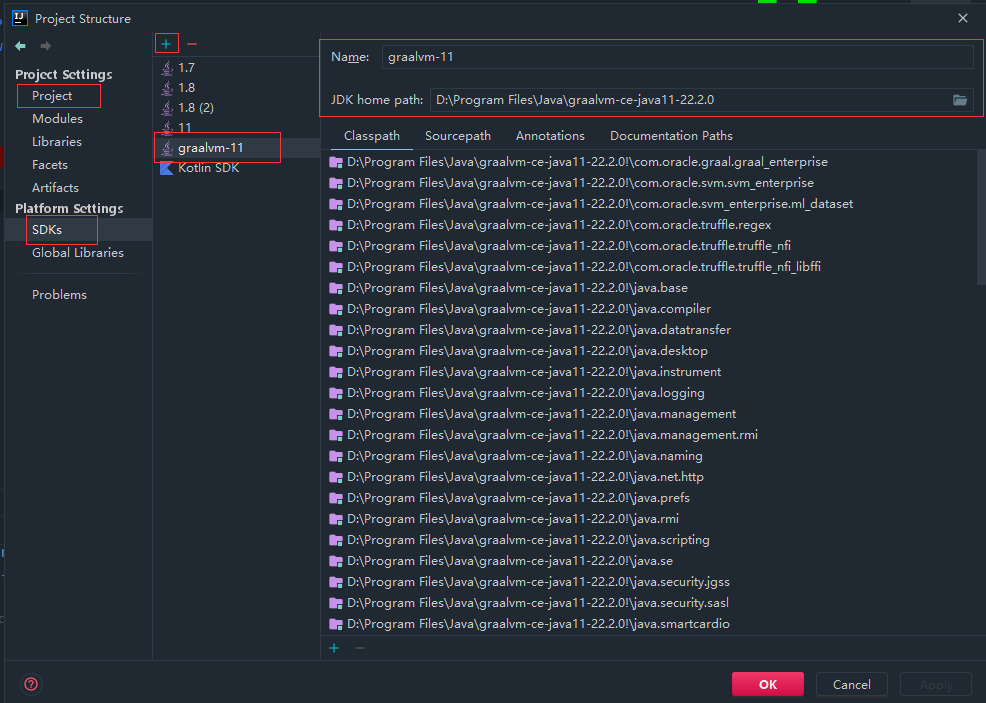The image size is (986, 703).
Task: Select the graalvm-11 SDK entry
Action: 236,148
